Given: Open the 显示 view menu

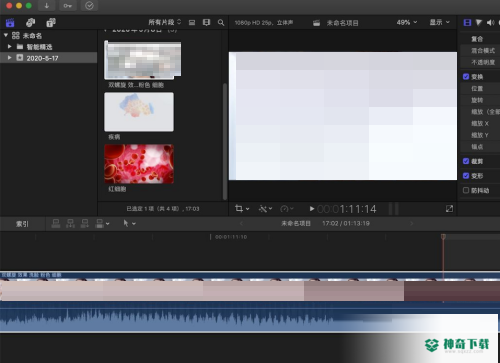Looking at the screenshot, I should [439, 22].
